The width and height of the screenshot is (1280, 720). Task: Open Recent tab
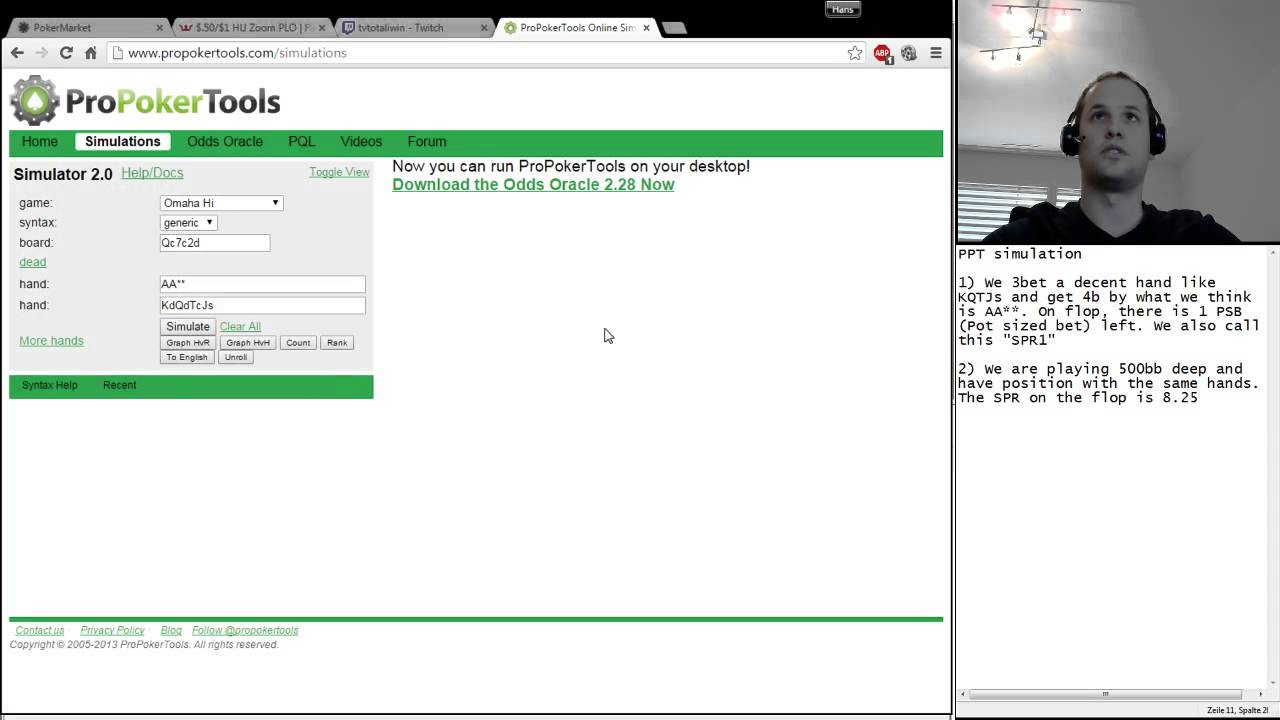[x=119, y=385]
